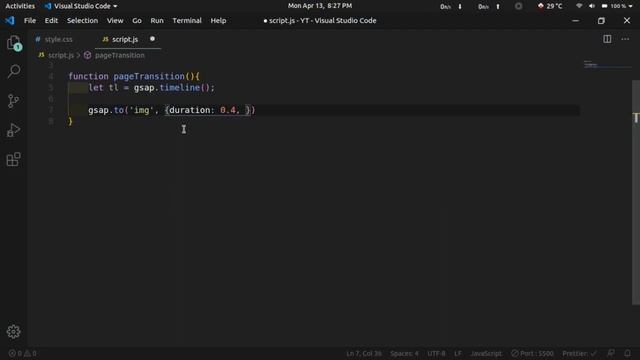
Task: Select the script.js tab
Action: click(125, 39)
